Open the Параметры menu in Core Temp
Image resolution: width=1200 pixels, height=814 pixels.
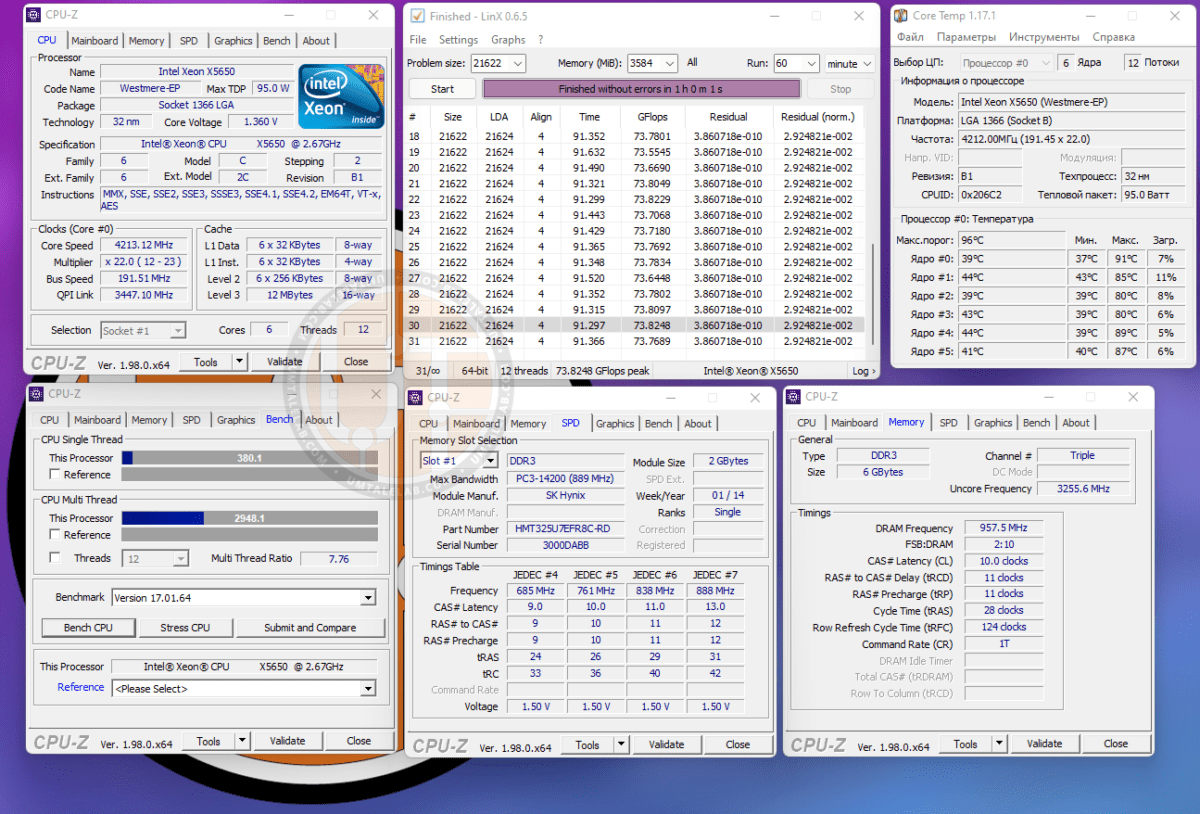(x=966, y=37)
